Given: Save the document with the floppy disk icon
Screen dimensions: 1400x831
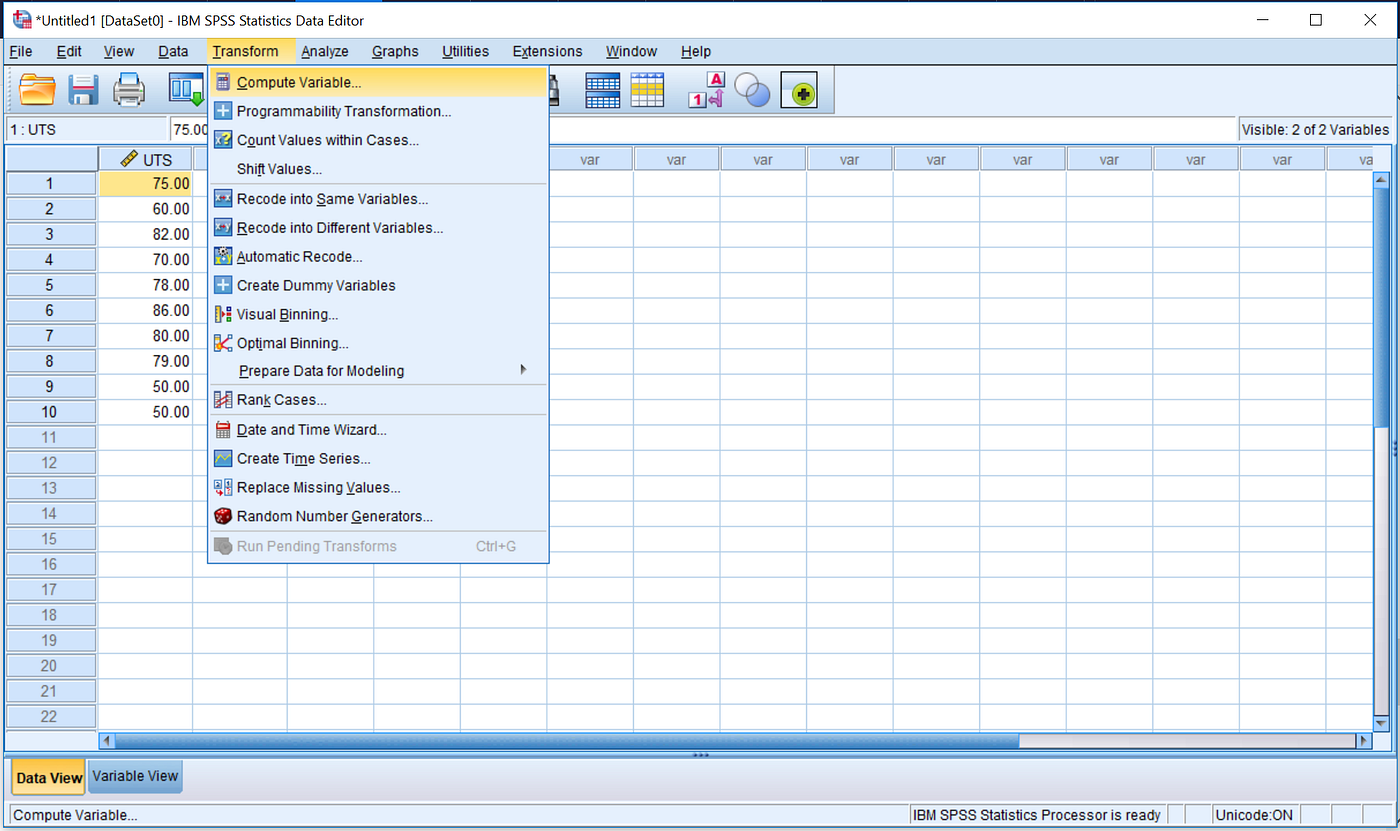Looking at the screenshot, I should click(x=83, y=91).
